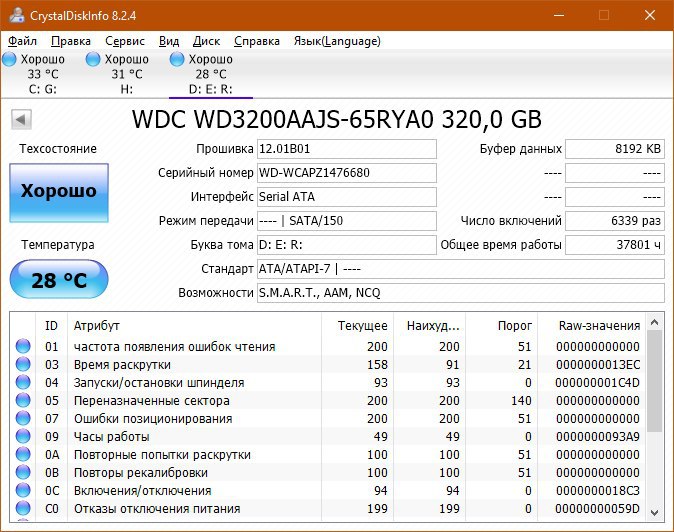
Task: Click the Прошивка field showing 12.01B01
Action: click(347, 149)
